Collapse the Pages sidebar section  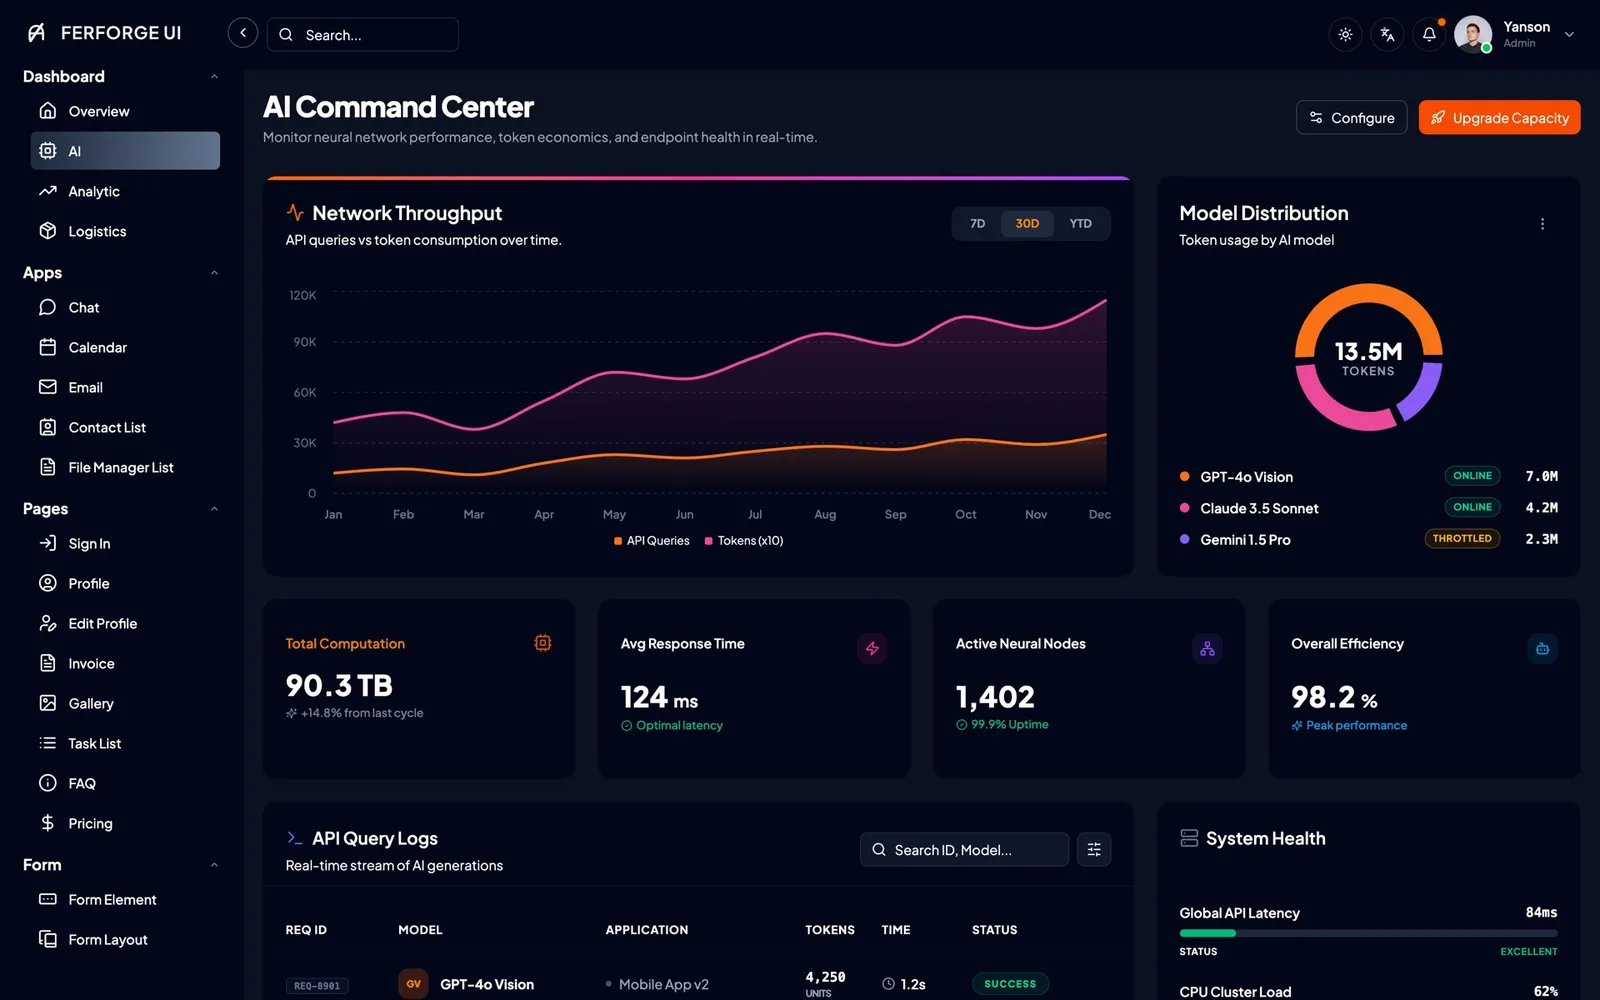[x=214, y=509]
